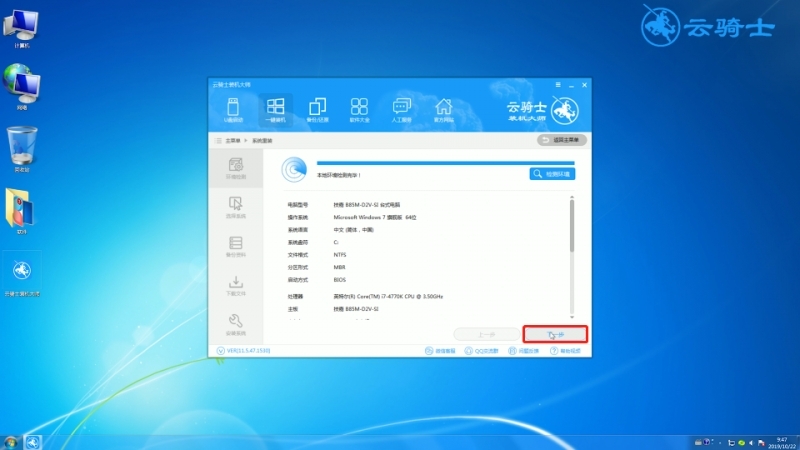Select the BIOS boot mode value

[x=339, y=280]
